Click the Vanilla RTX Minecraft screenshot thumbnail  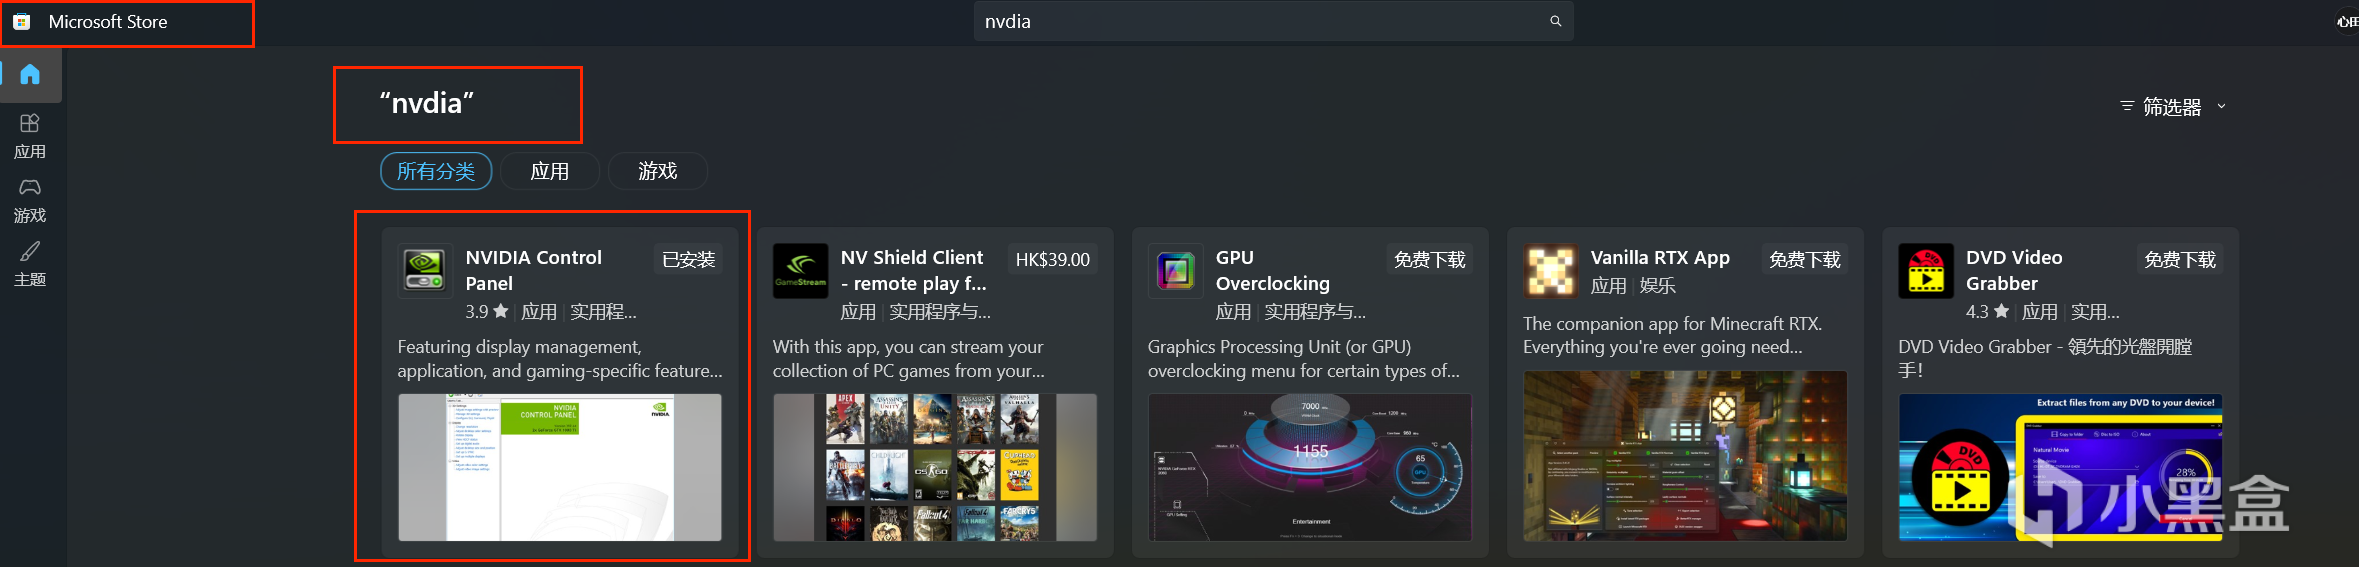point(1685,456)
